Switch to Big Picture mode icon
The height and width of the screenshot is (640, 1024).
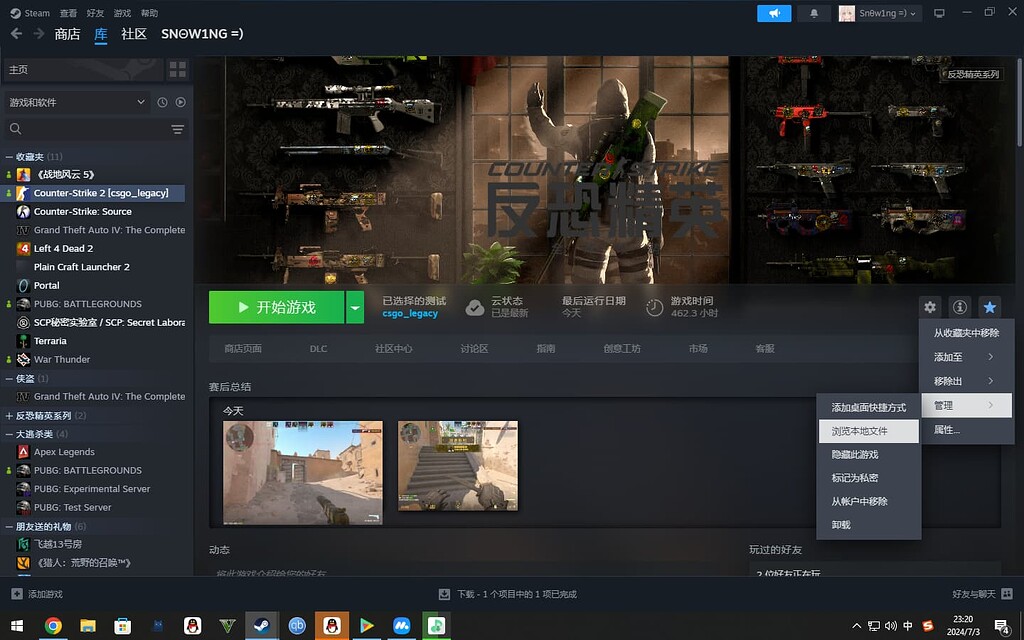[x=939, y=13]
